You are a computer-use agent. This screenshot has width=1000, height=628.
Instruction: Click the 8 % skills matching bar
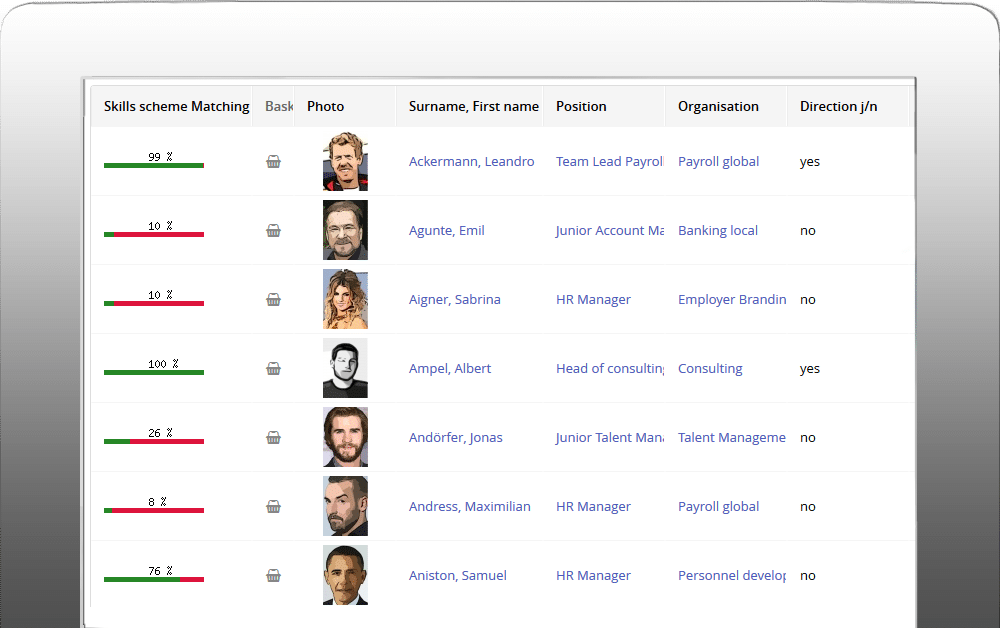154,511
